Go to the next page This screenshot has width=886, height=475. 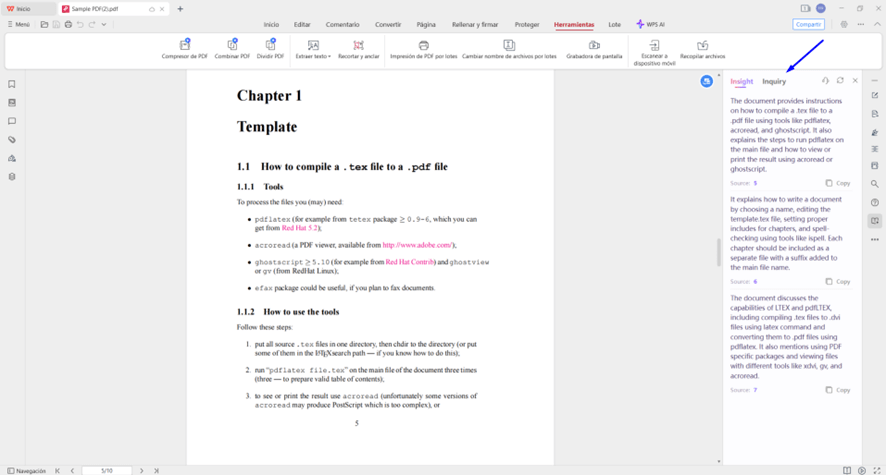(141, 470)
